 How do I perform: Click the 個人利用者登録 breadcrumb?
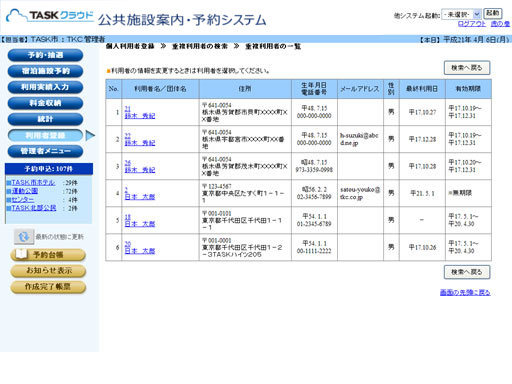point(130,46)
